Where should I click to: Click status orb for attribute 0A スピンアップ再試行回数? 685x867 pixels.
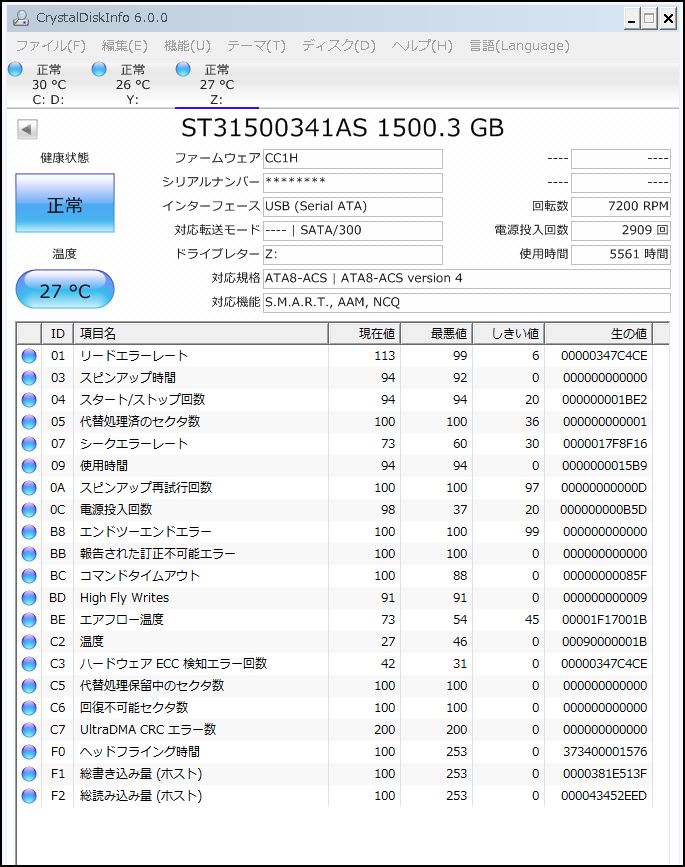[x=29, y=488]
